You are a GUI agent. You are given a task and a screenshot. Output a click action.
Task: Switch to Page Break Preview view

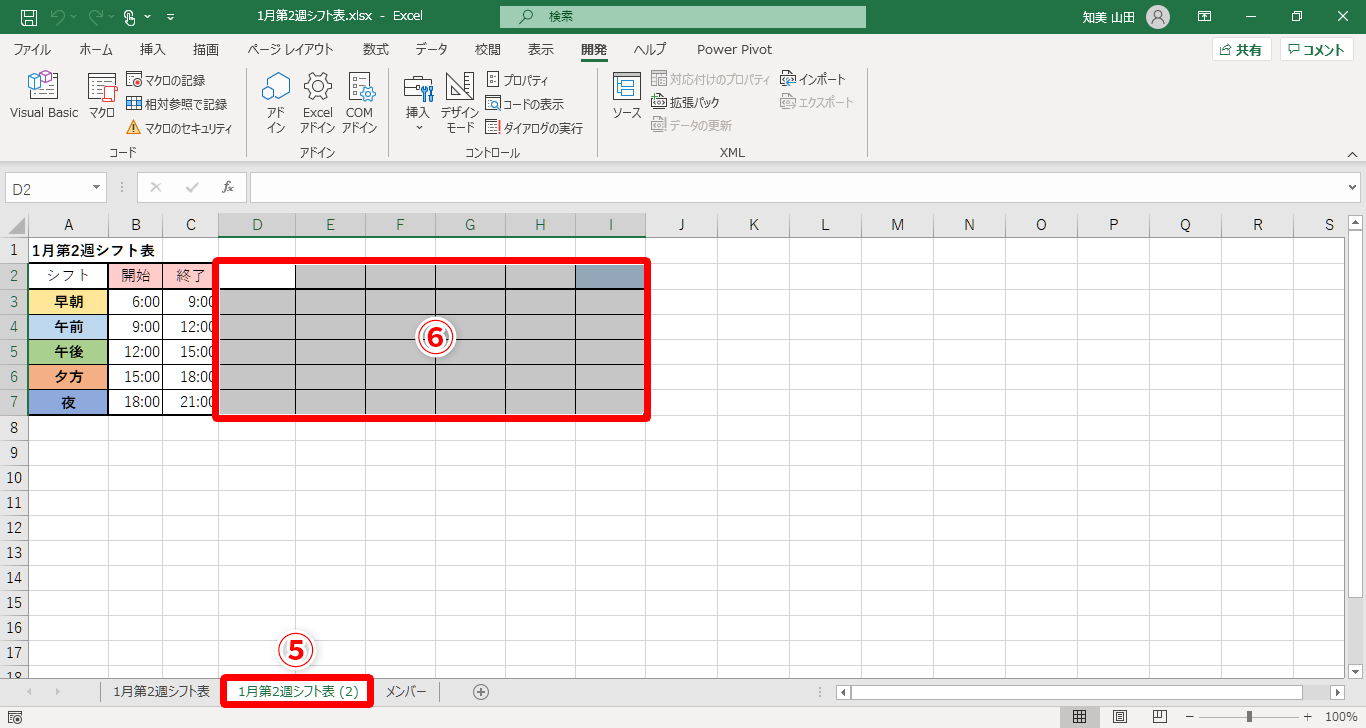click(1160, 717)
